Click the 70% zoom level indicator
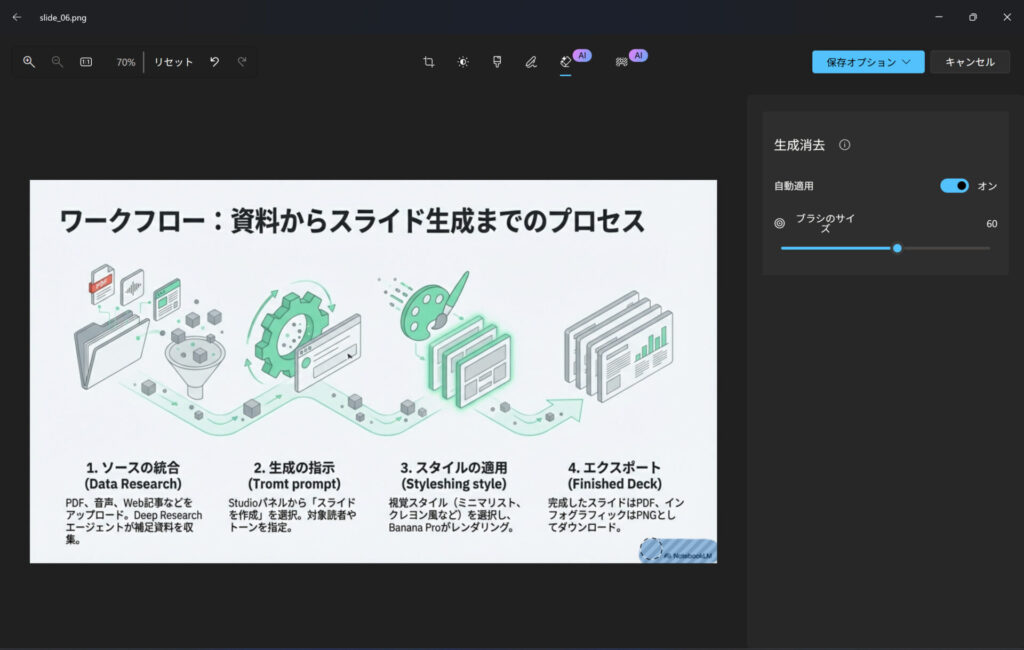Screen dimensions: 1024x650 (x=123, y=61)
